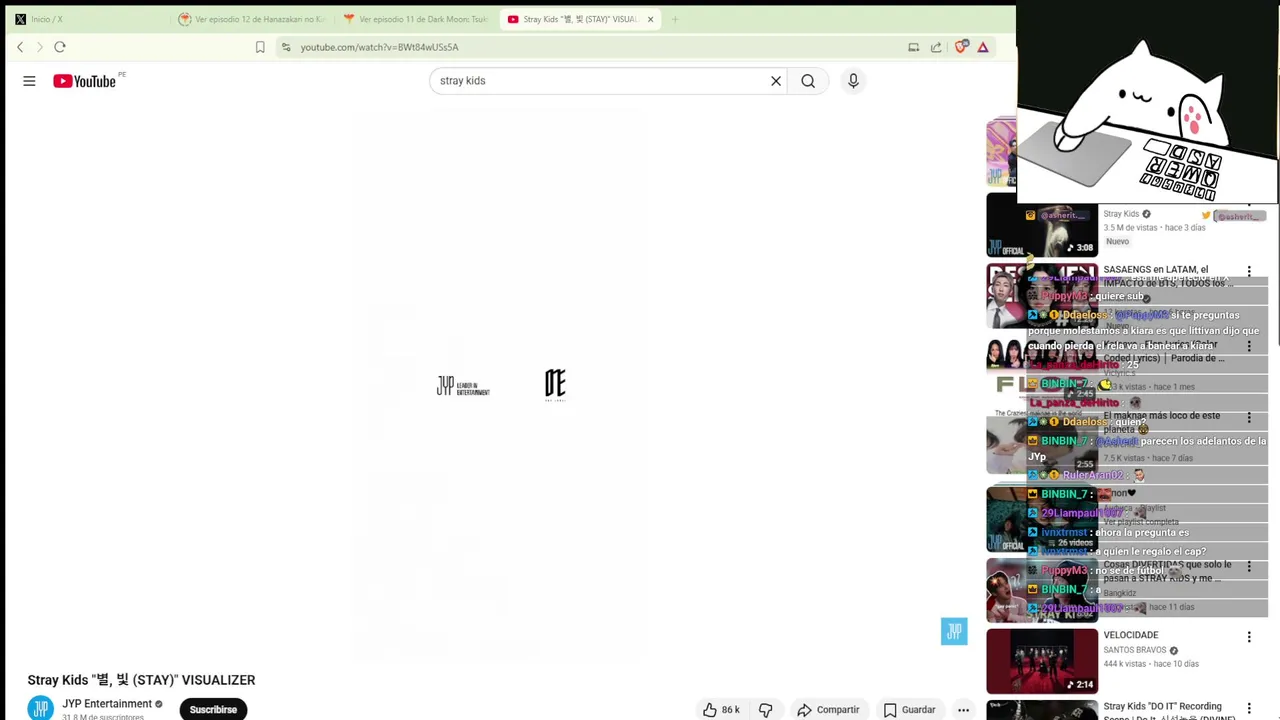Bookmark this page with the bookmark icon
The width and height of the screenshot is (1280, 720).
(x=260, y=47)
